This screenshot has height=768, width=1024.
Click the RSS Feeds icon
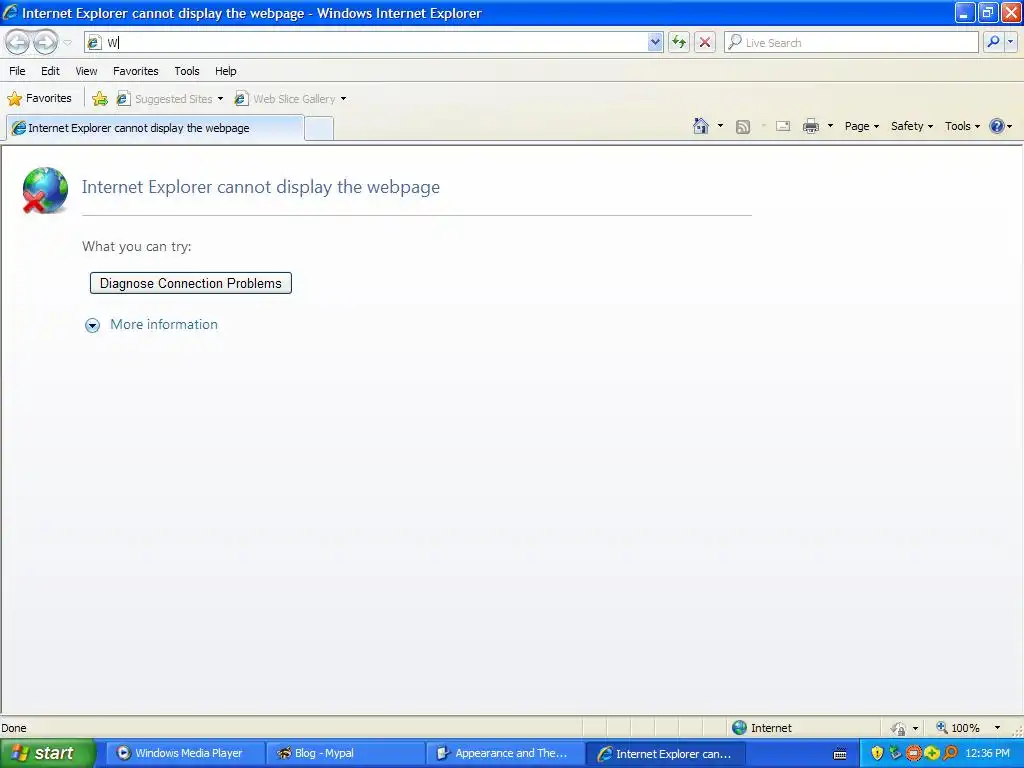tap(743, 127)
